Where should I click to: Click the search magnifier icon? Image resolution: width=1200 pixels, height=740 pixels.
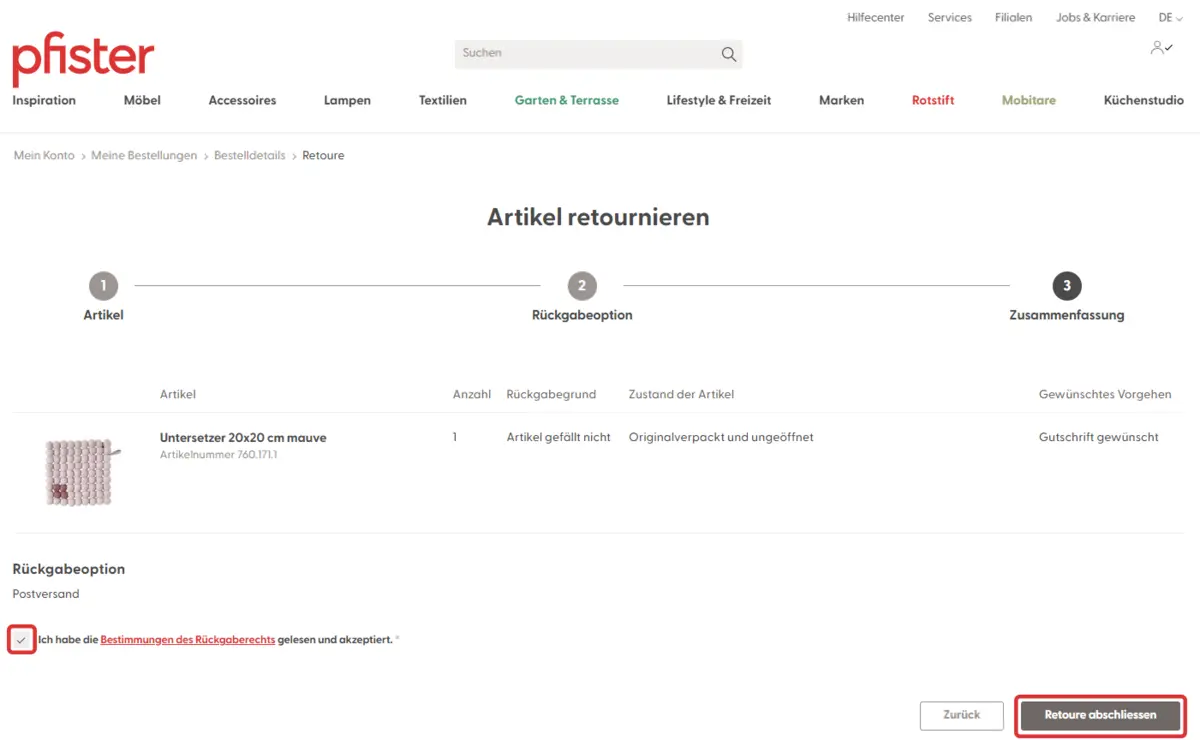[728, 54]
